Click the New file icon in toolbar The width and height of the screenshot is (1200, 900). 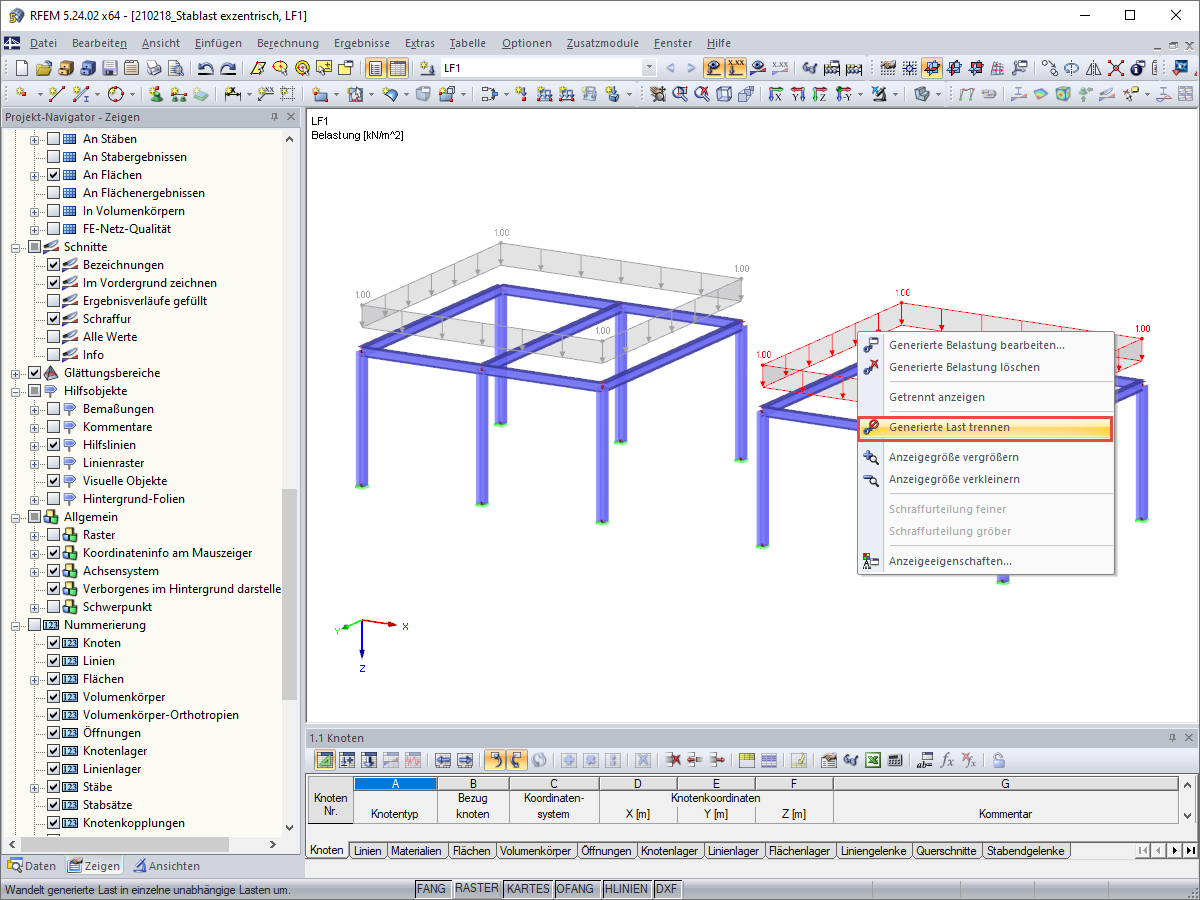coord(22,68)
